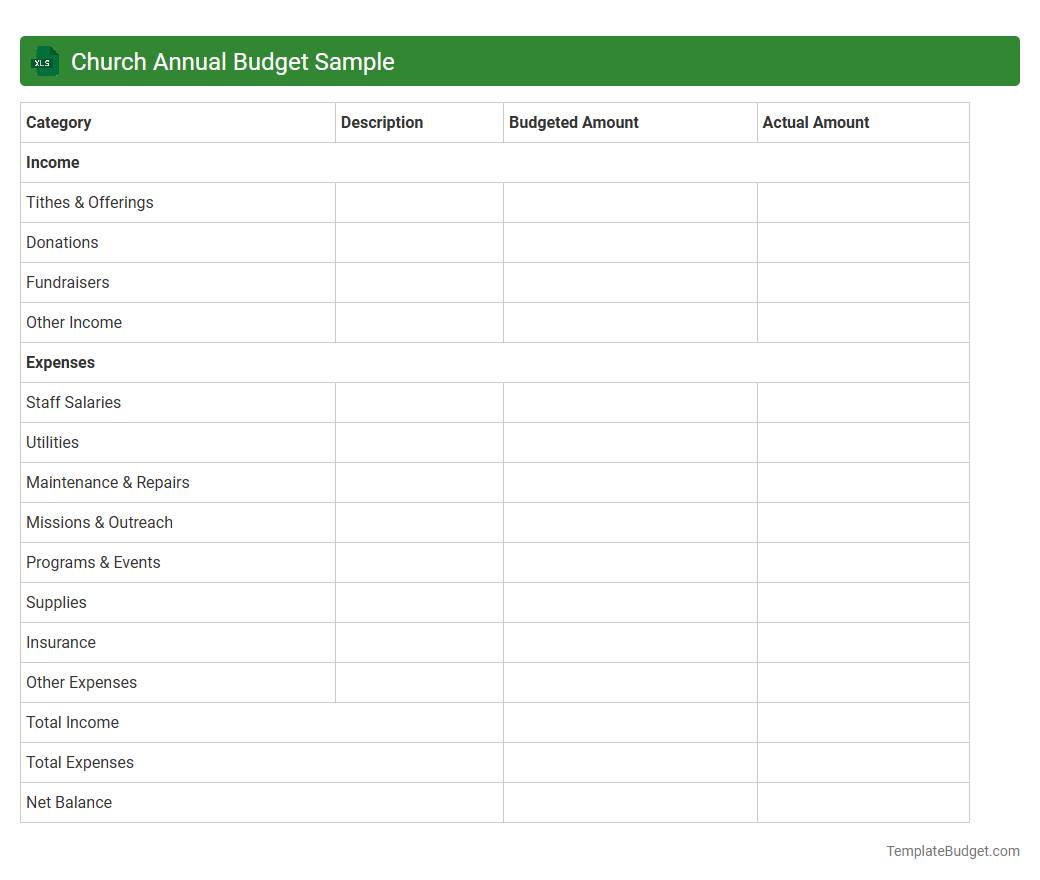
Task: Select the Missions & Outreach row
Action: coord(99,522)
